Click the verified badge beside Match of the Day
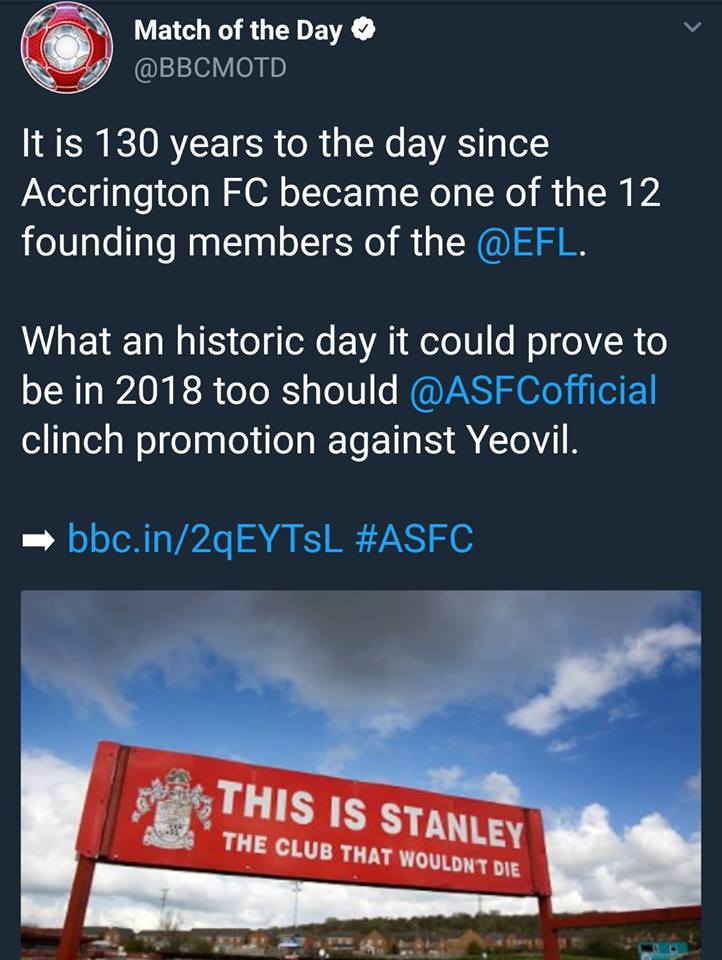This screenshot has width=722, height=960. point(365,31)
